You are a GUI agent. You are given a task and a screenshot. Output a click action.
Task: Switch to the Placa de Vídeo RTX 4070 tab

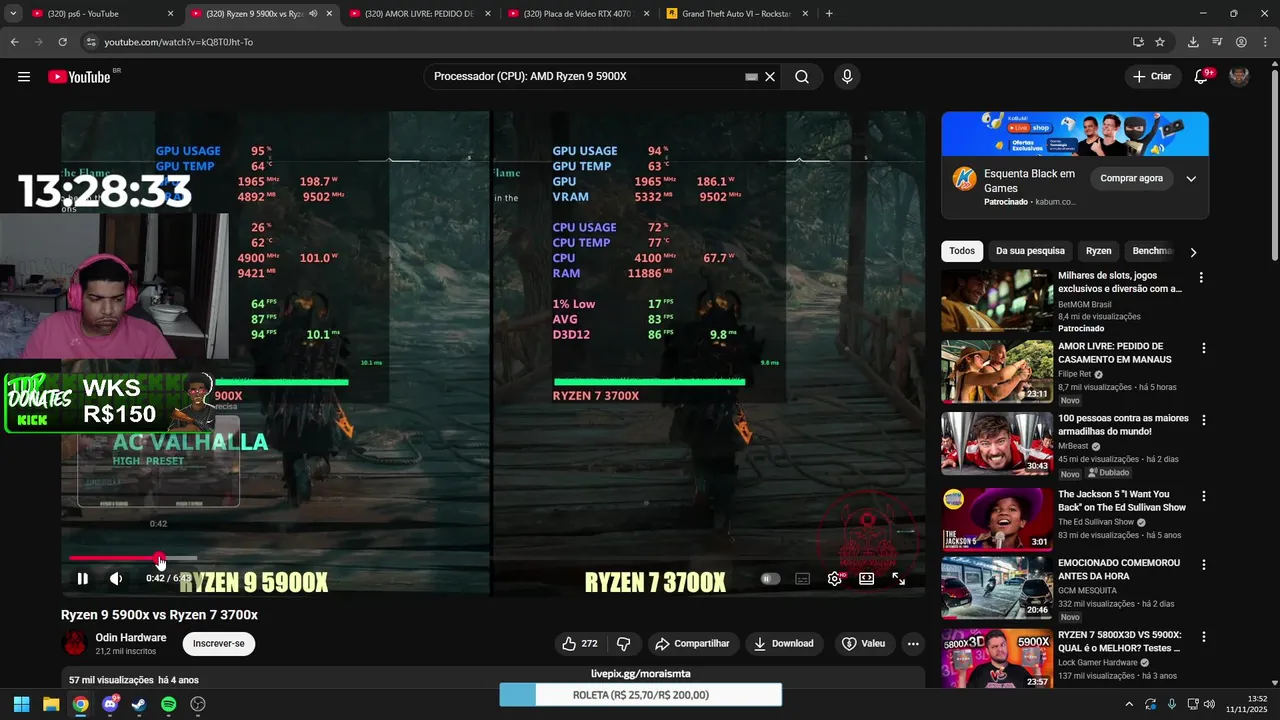[580, 14]
